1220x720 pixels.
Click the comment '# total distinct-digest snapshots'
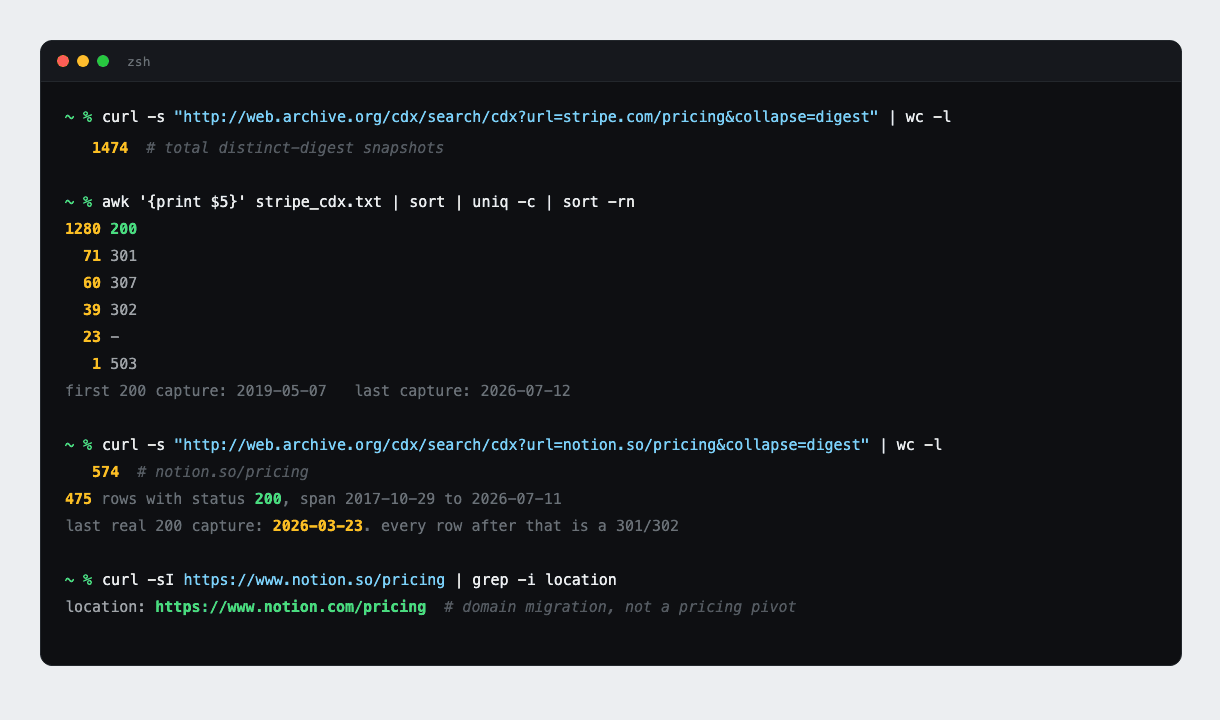295,148
